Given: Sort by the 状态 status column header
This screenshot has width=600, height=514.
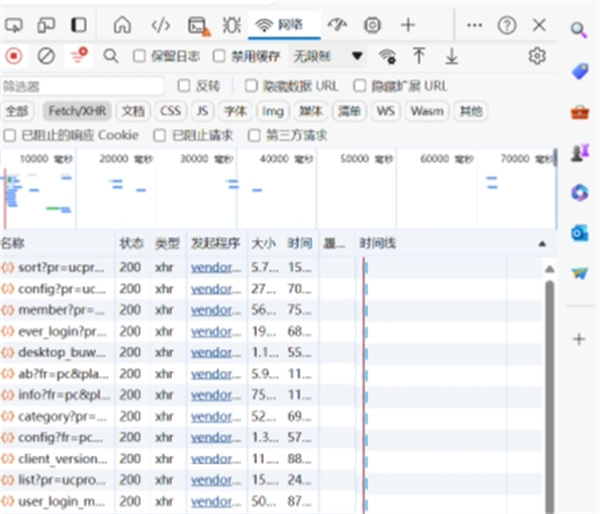Looking at the screenshot, I should tap(132, 243).
